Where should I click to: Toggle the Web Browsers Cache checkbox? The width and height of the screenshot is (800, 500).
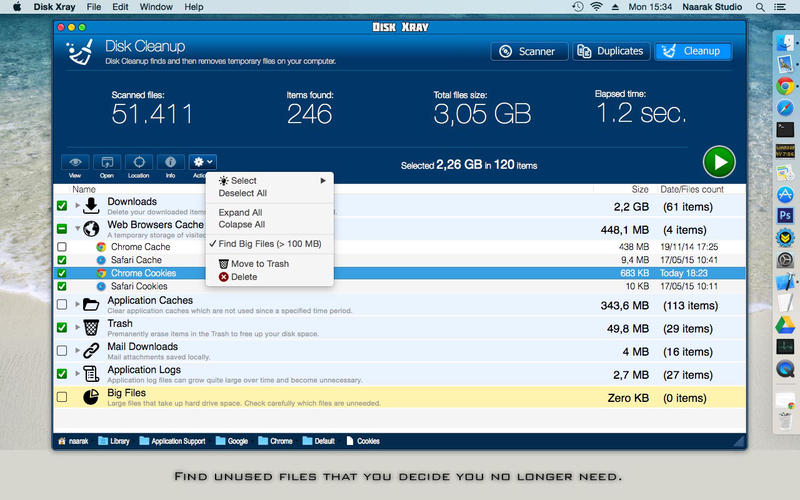click(x=62, y=229)
